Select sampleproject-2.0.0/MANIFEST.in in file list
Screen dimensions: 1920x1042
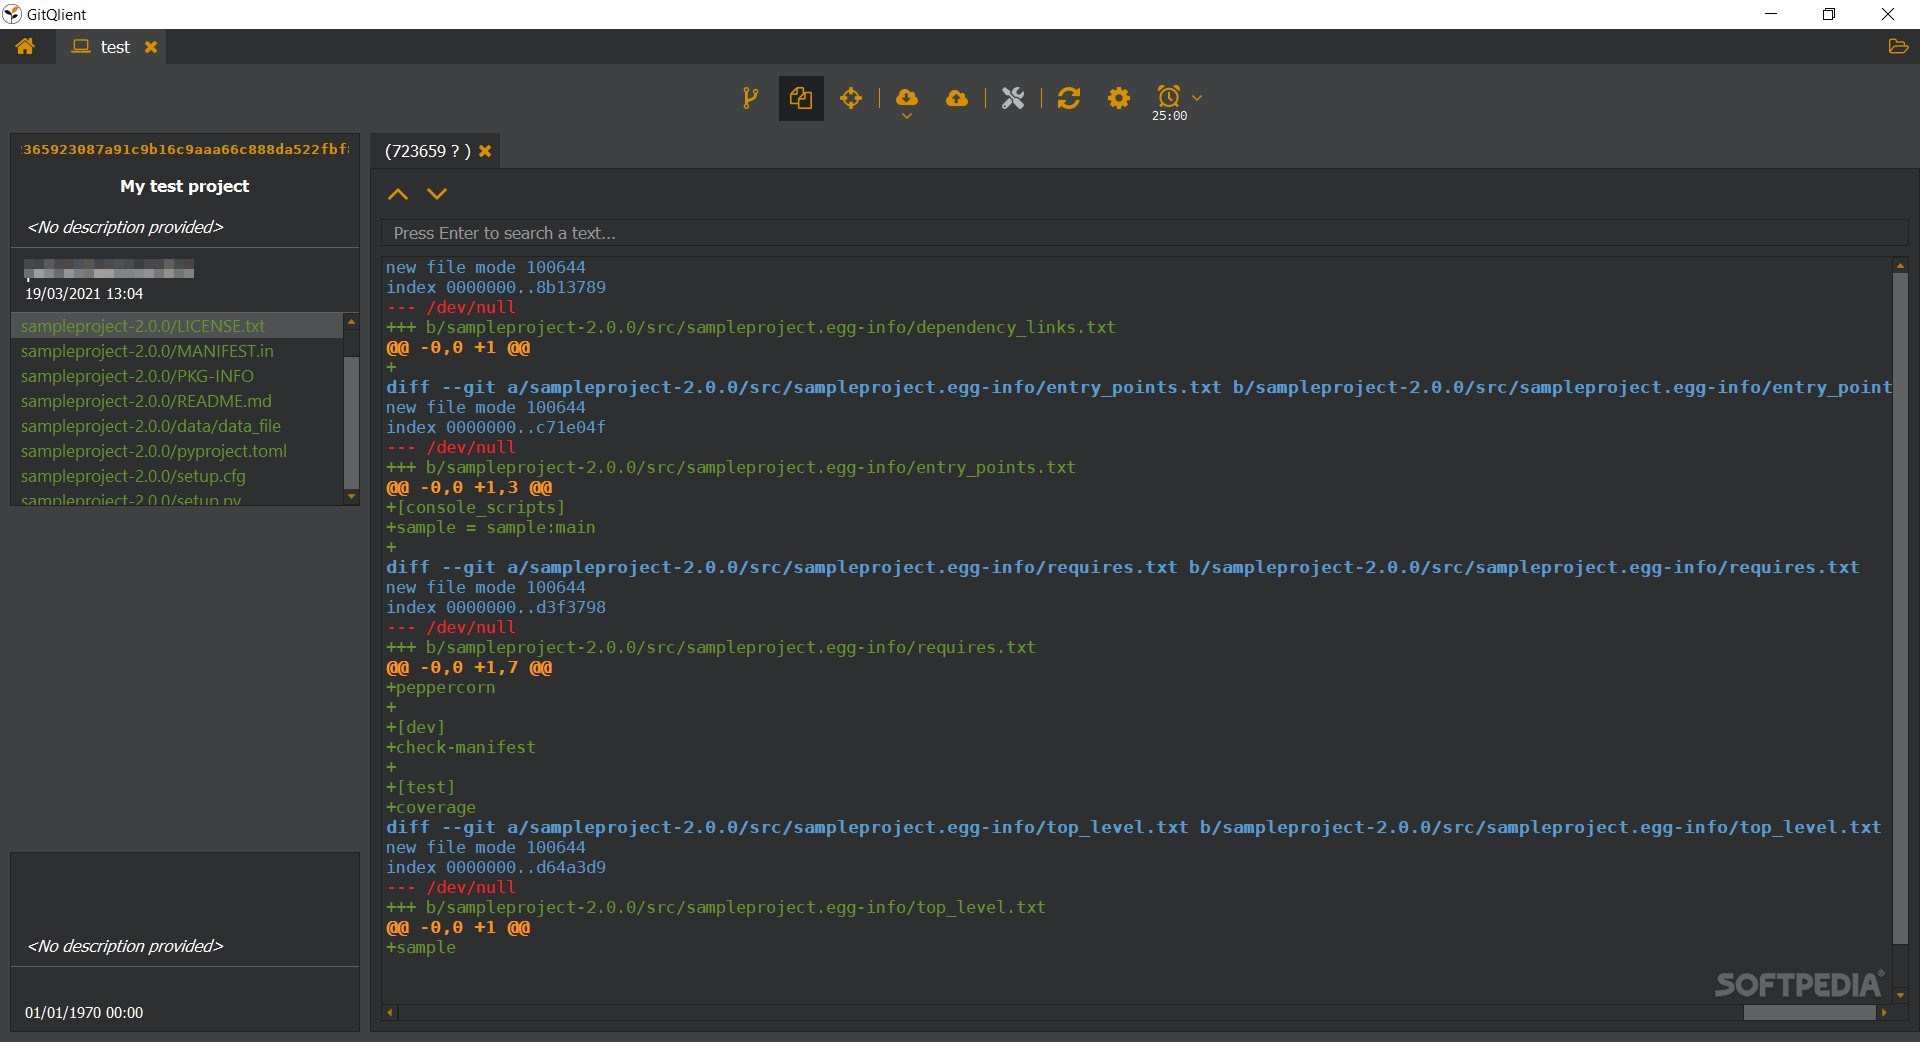coord(177,351)
